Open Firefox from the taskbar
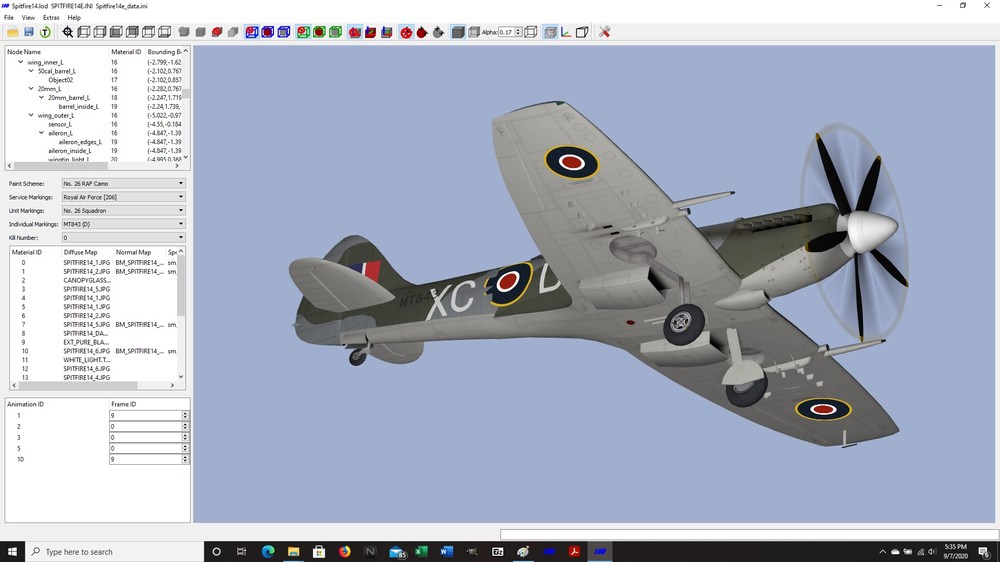 click(x=344, y=552)
